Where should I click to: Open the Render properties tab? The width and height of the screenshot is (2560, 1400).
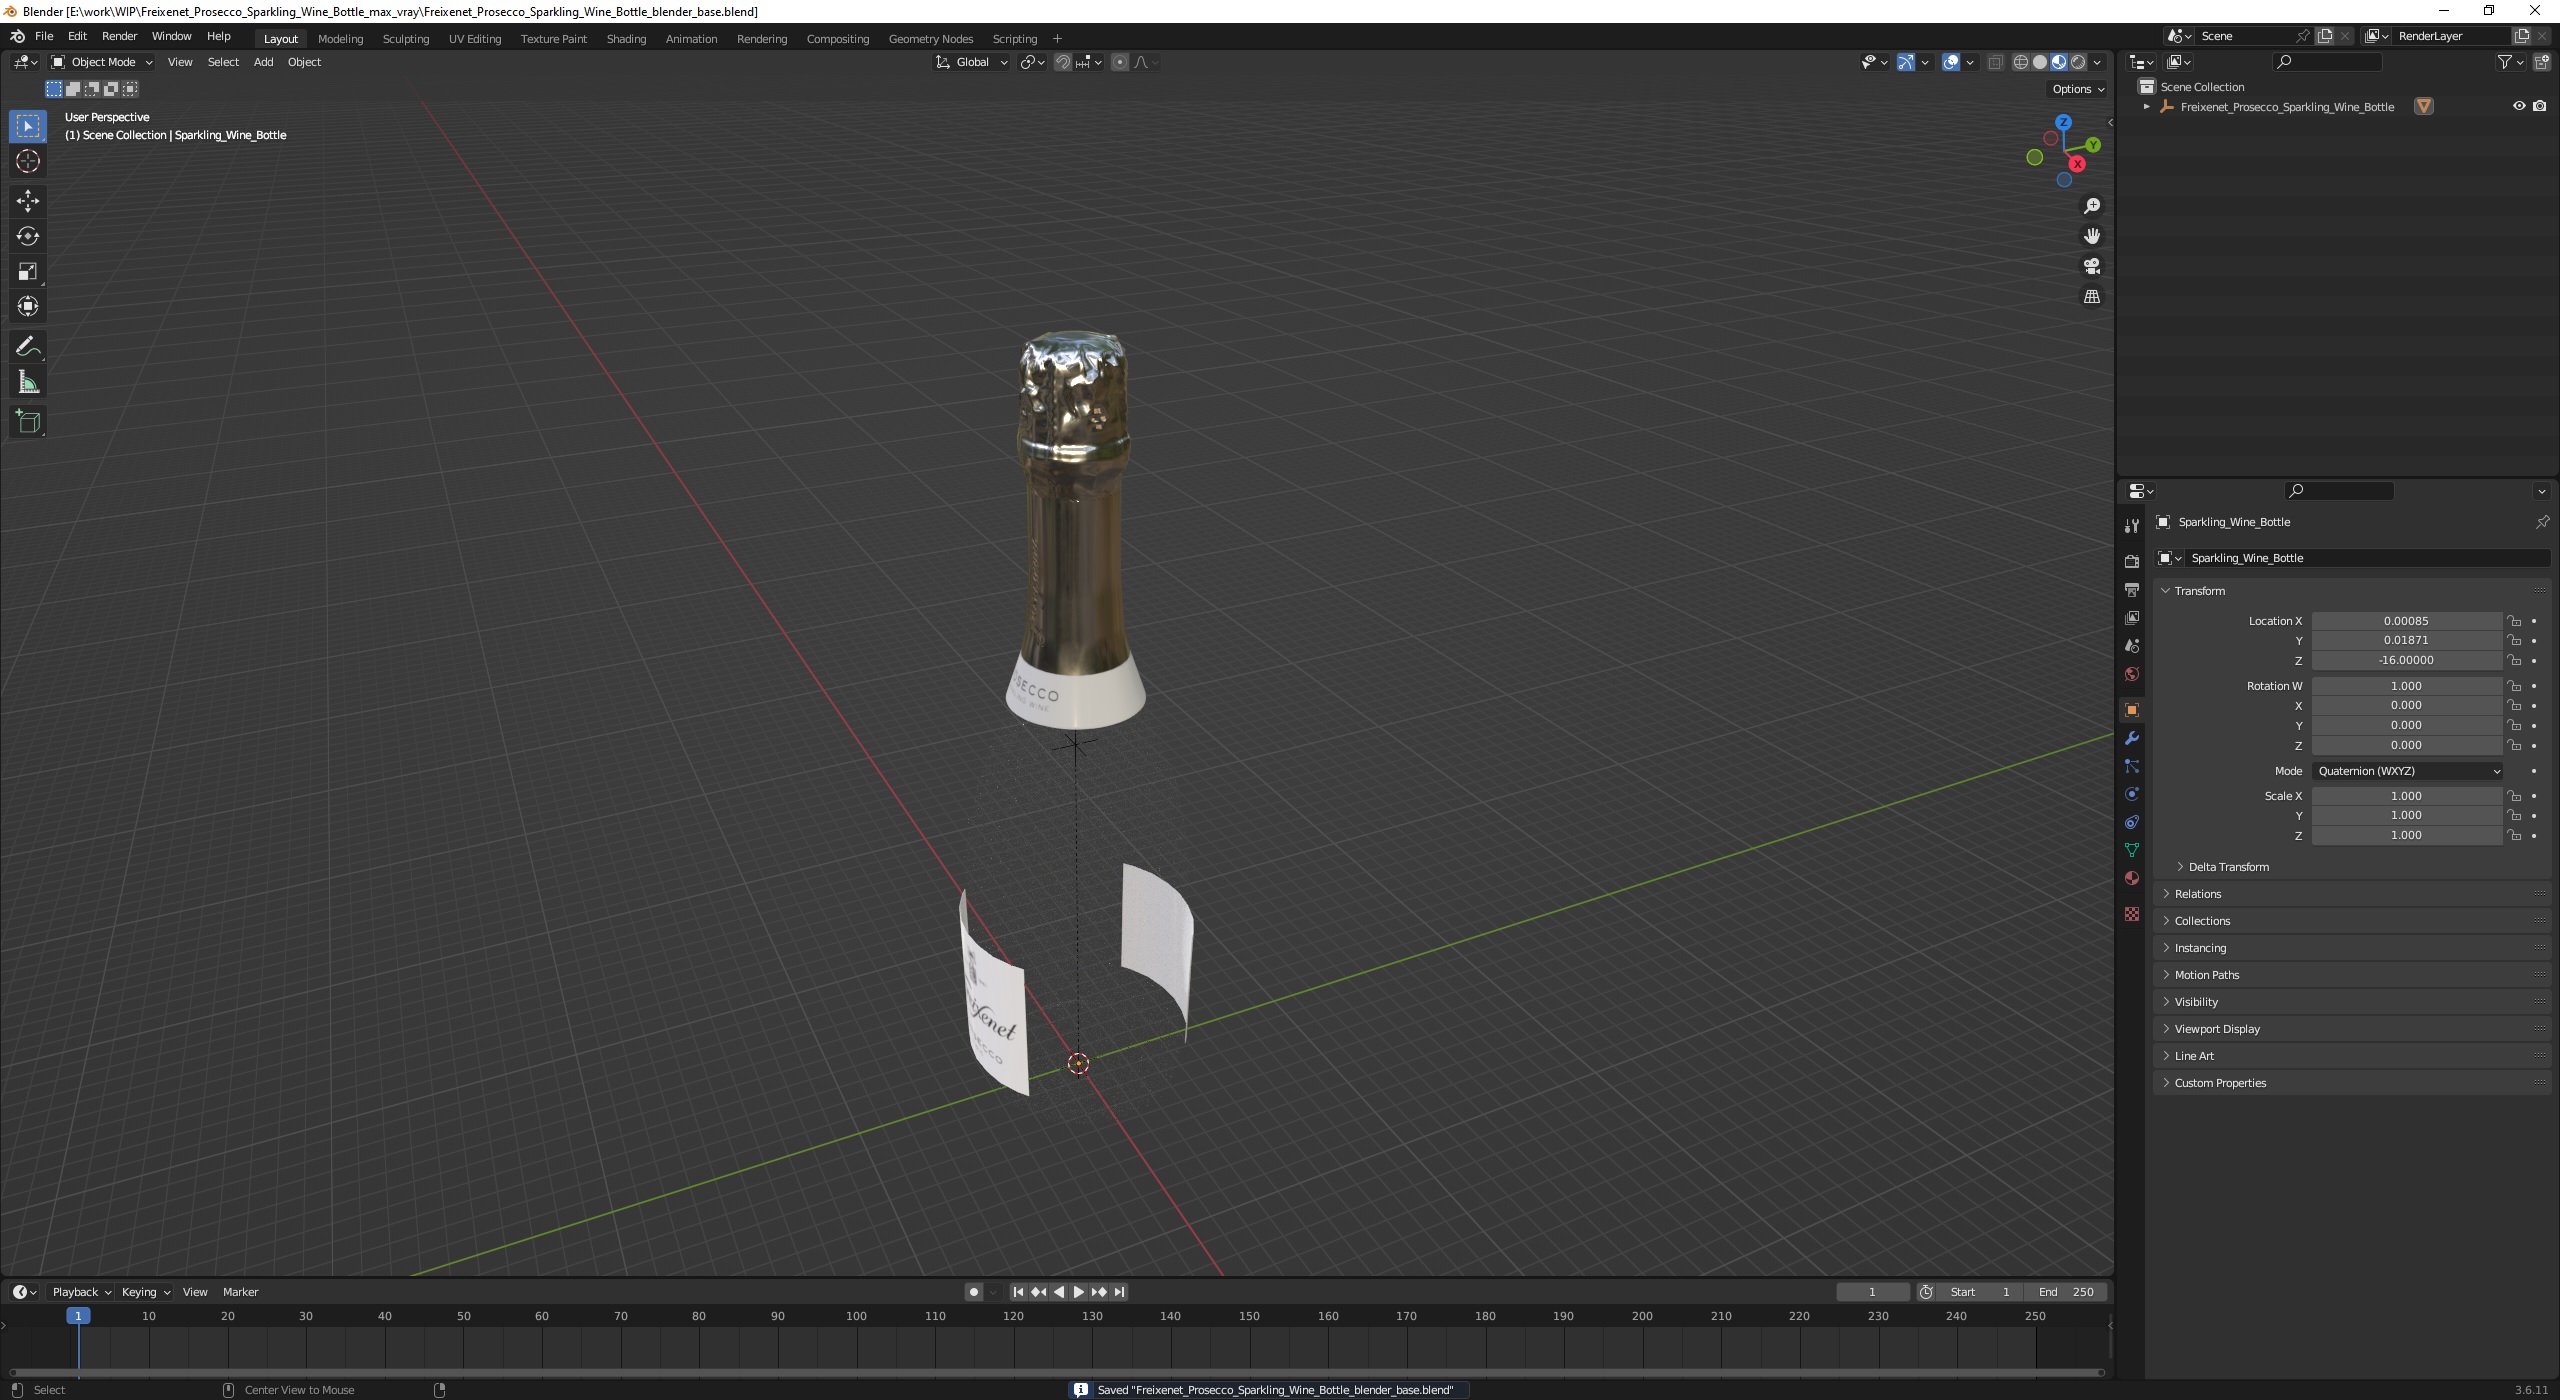tap(2132, 562)
